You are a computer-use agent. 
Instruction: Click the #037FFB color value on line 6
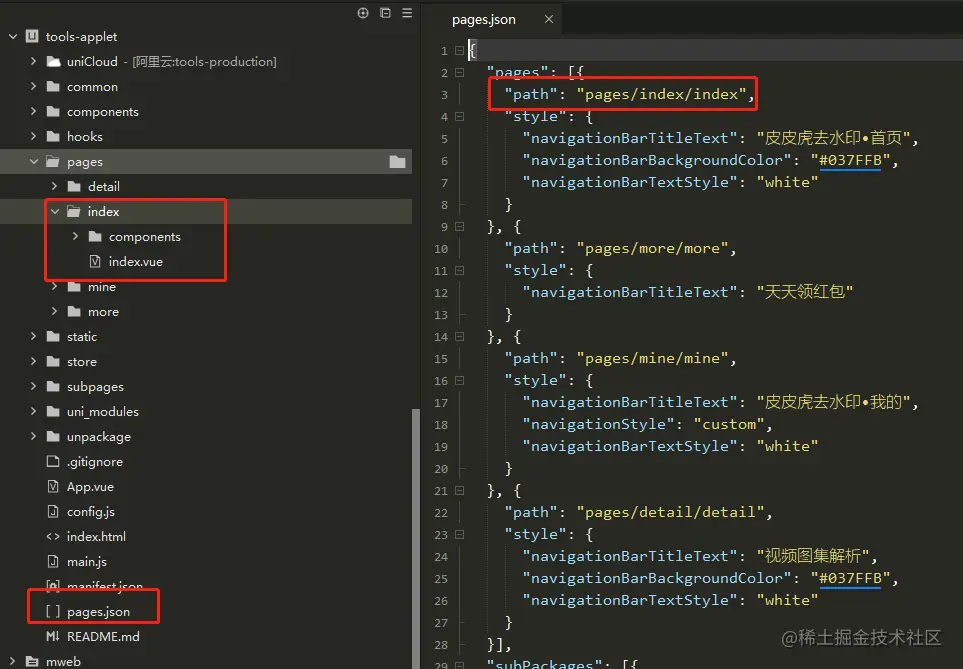tap(850, 160)
